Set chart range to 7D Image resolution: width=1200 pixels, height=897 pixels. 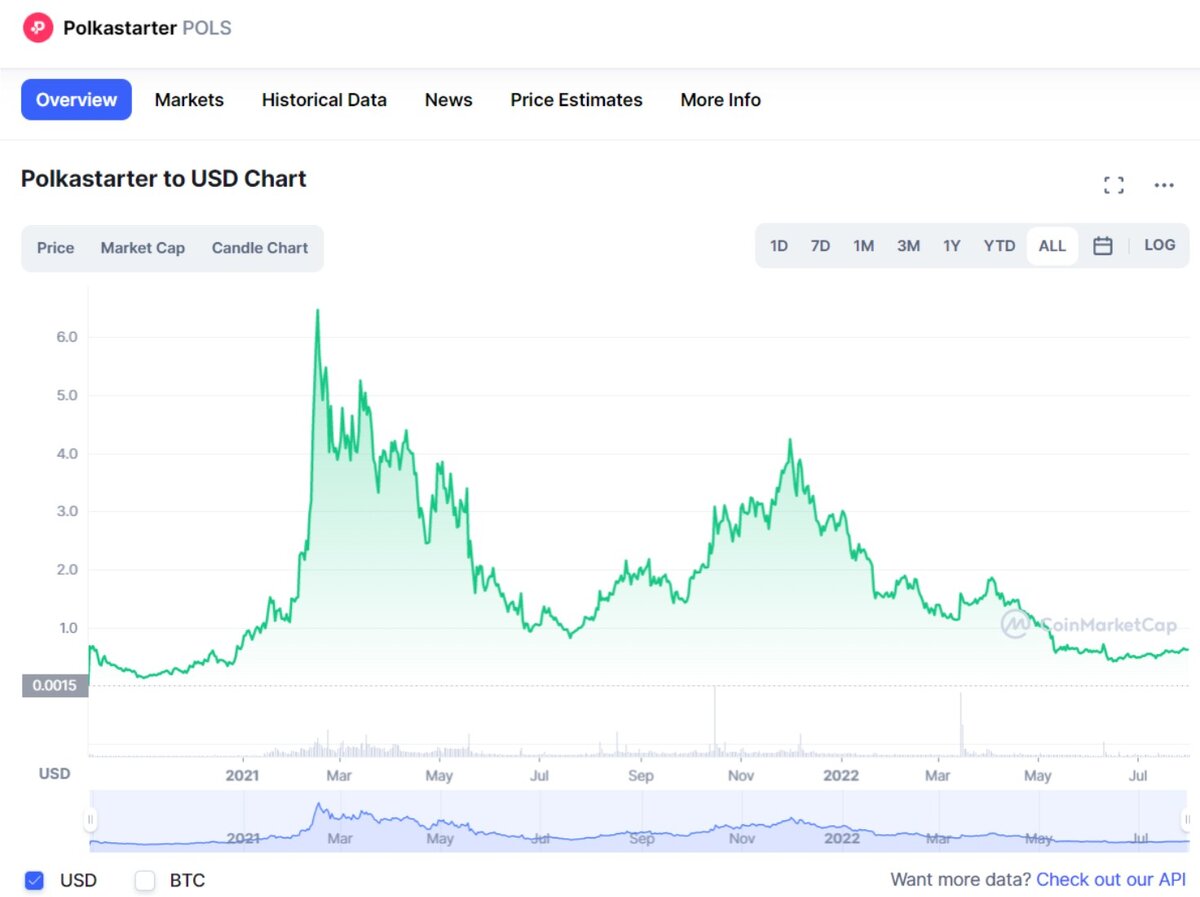[820, 246]
